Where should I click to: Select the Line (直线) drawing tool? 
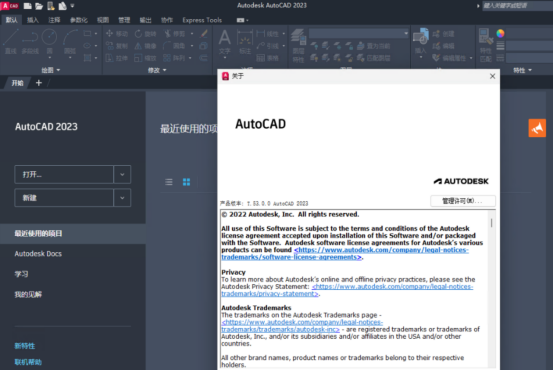coord(11,41)
